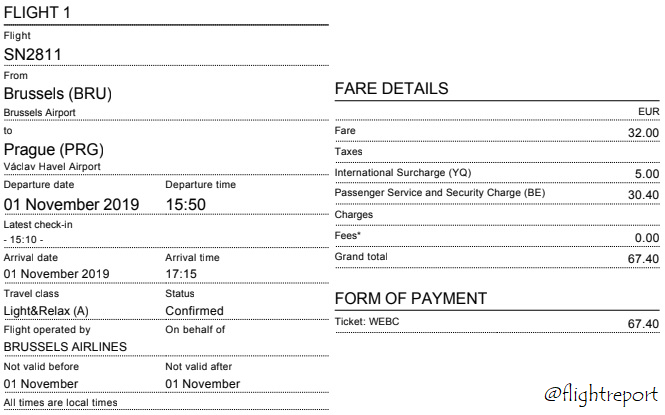The image size is (665, 415).
Task: Click the International Surcharge (YQ) row label
Action: [x=403, y=173]
